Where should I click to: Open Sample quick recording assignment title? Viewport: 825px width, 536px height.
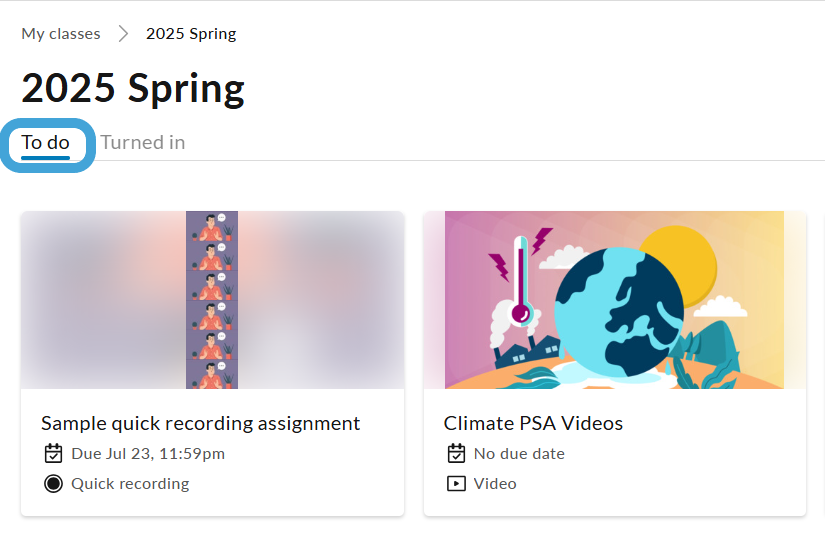point(200,423)
